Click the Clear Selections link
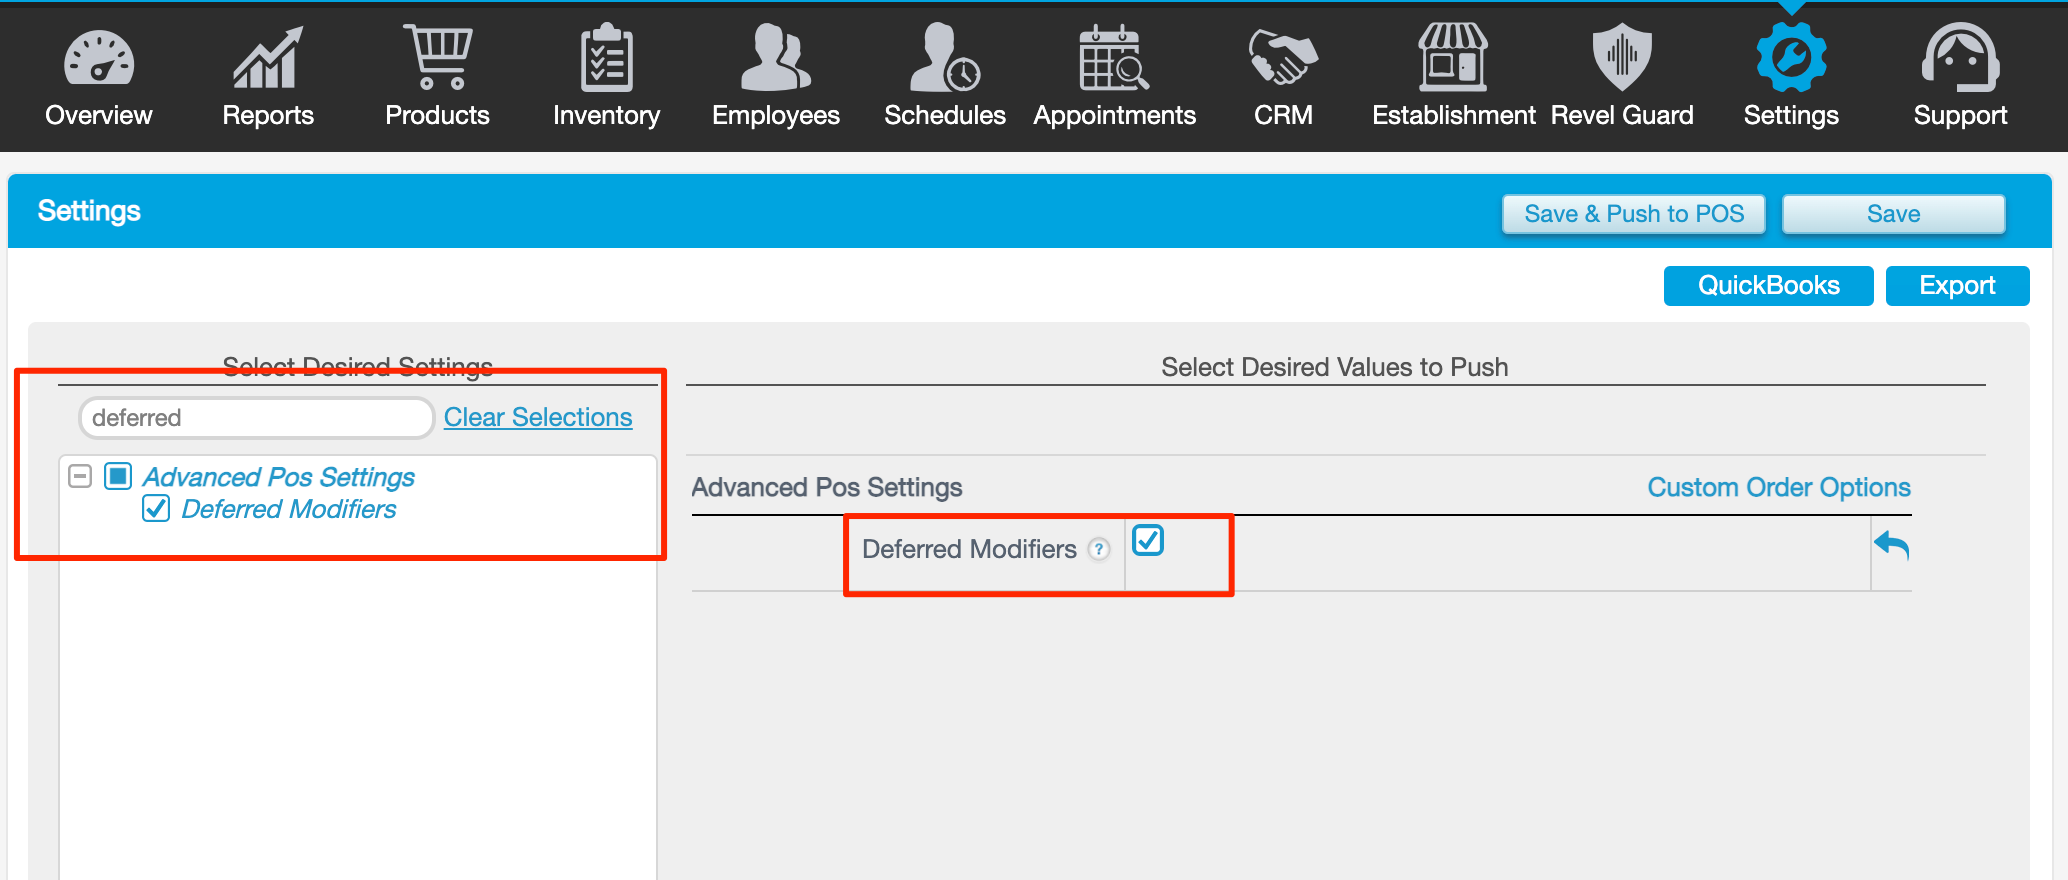The height and width of the screenshot is (880, 2068). click(x=538, y=417)
